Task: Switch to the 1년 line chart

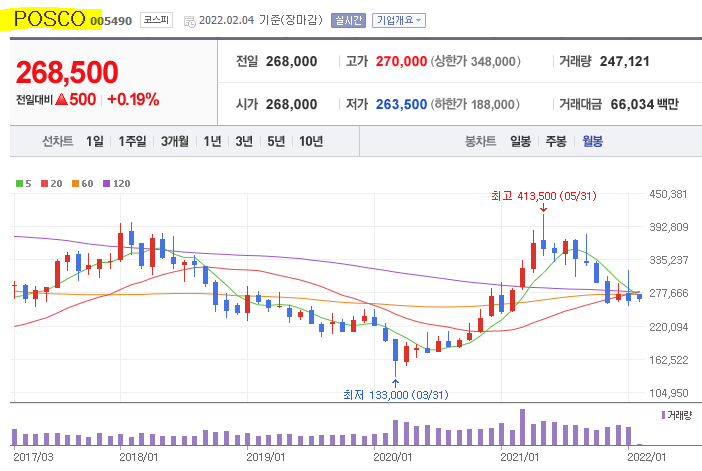Action: [213, 141]
